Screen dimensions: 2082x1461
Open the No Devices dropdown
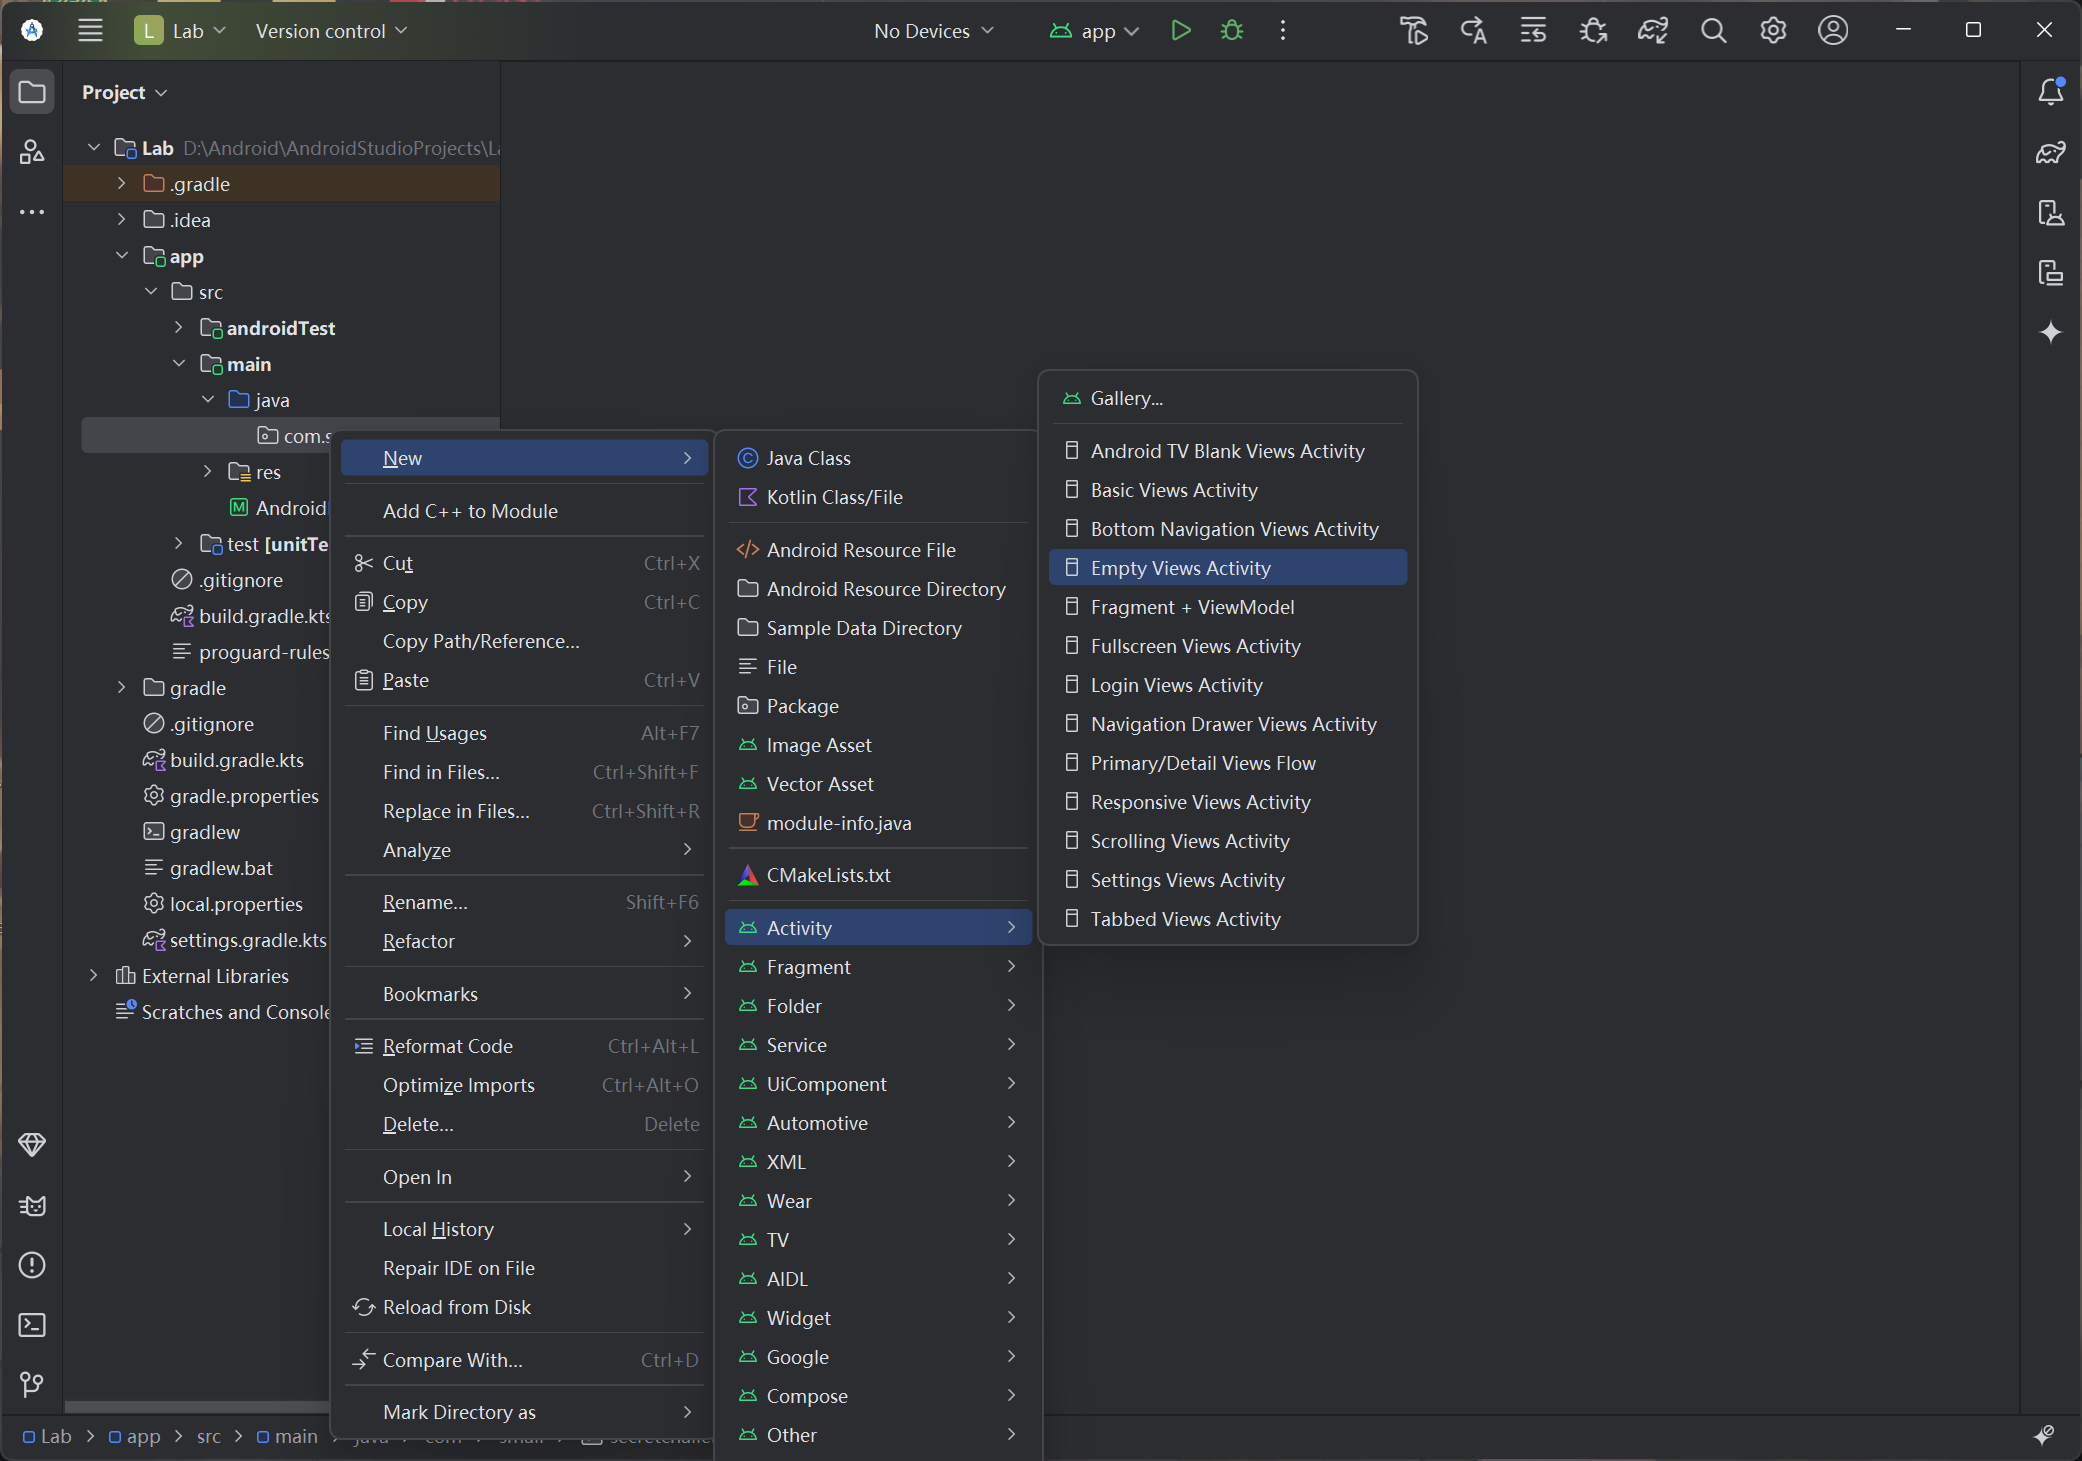[x=933, y=31]
